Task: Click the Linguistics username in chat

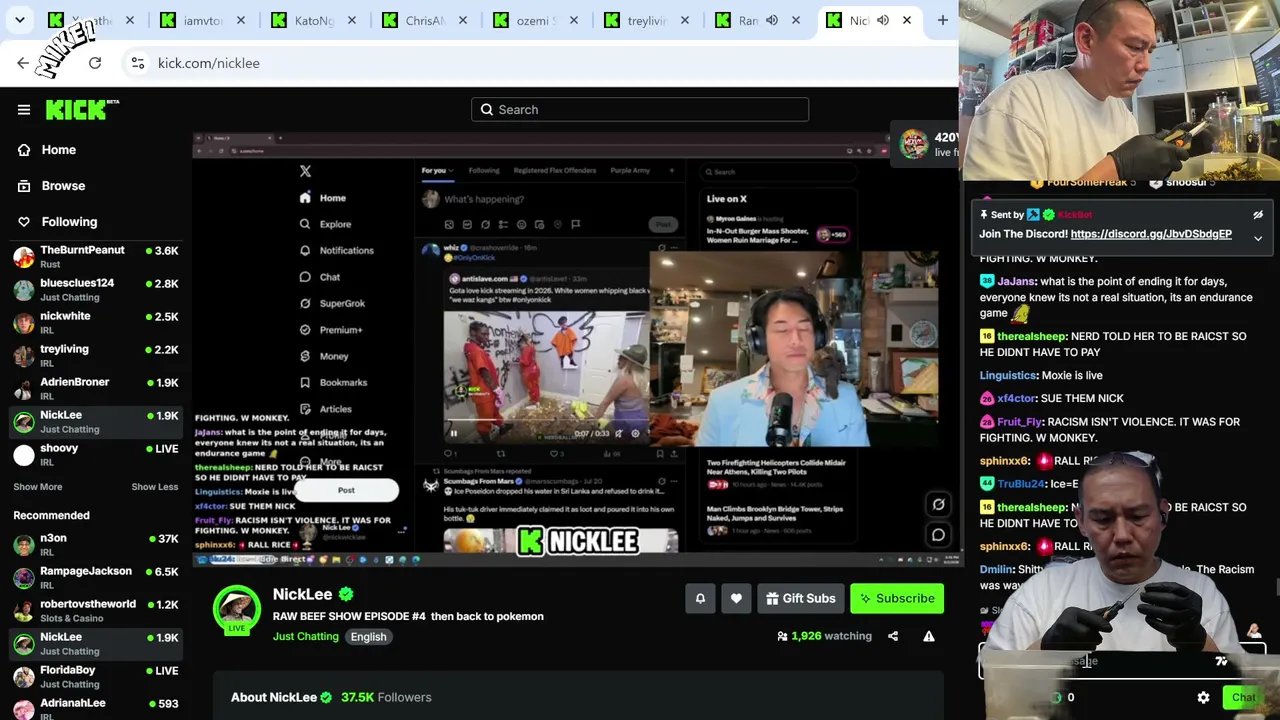Action: click(1008, 376)
